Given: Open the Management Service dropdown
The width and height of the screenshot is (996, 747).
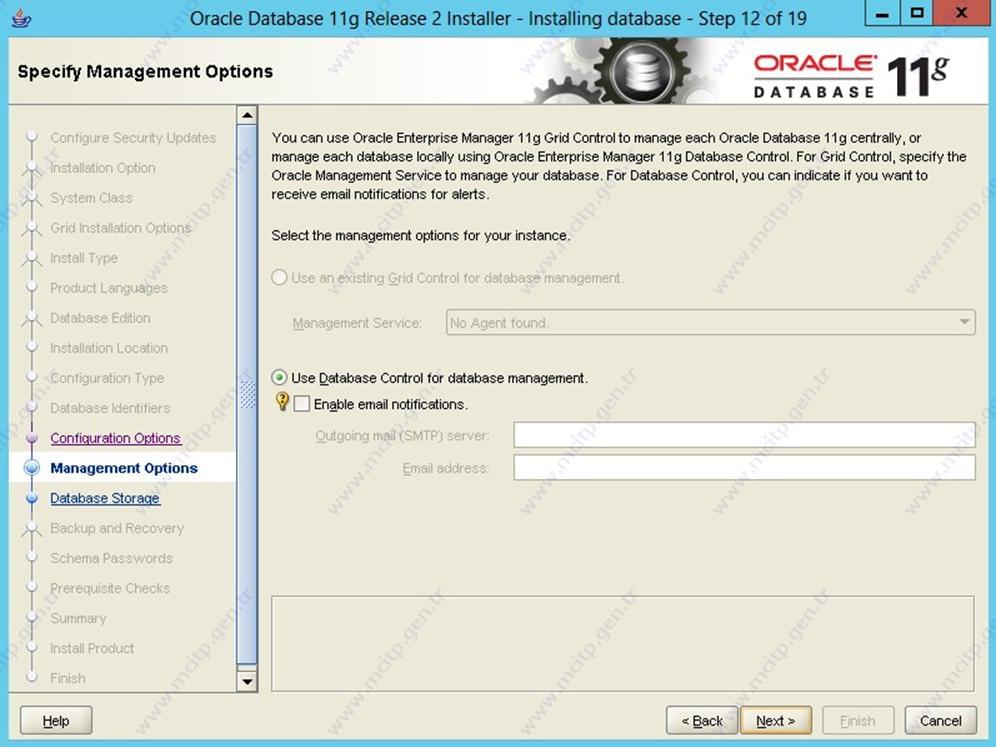Looking at the screenshot, I should pos(710,323).
